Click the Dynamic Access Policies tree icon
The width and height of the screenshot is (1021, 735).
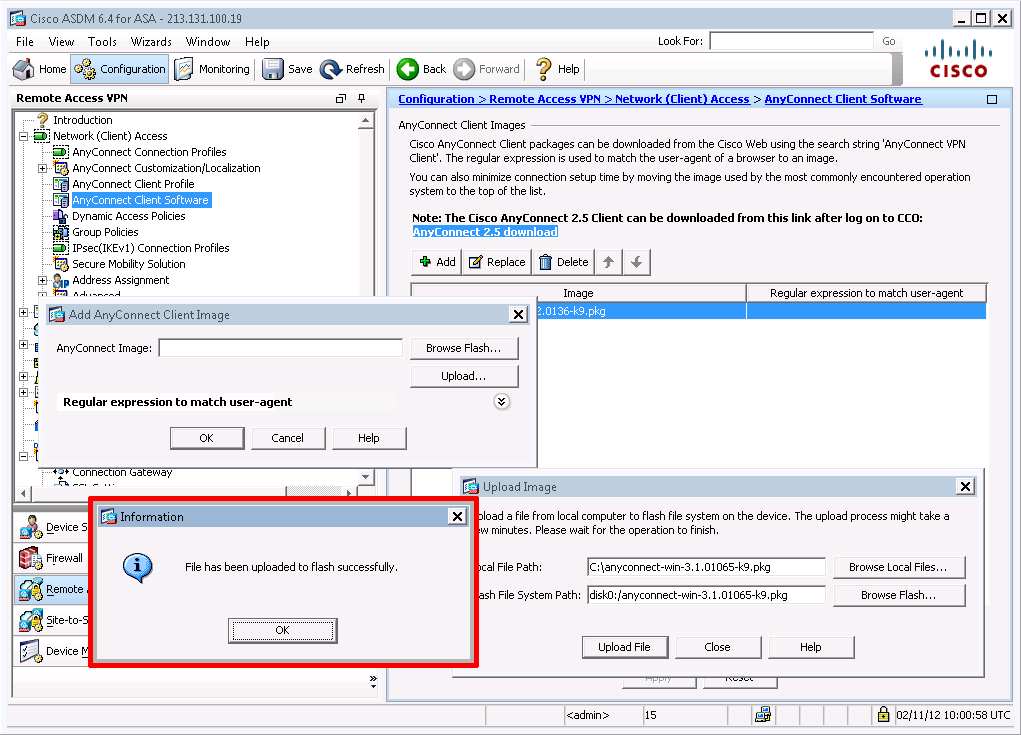click(60, 216)
